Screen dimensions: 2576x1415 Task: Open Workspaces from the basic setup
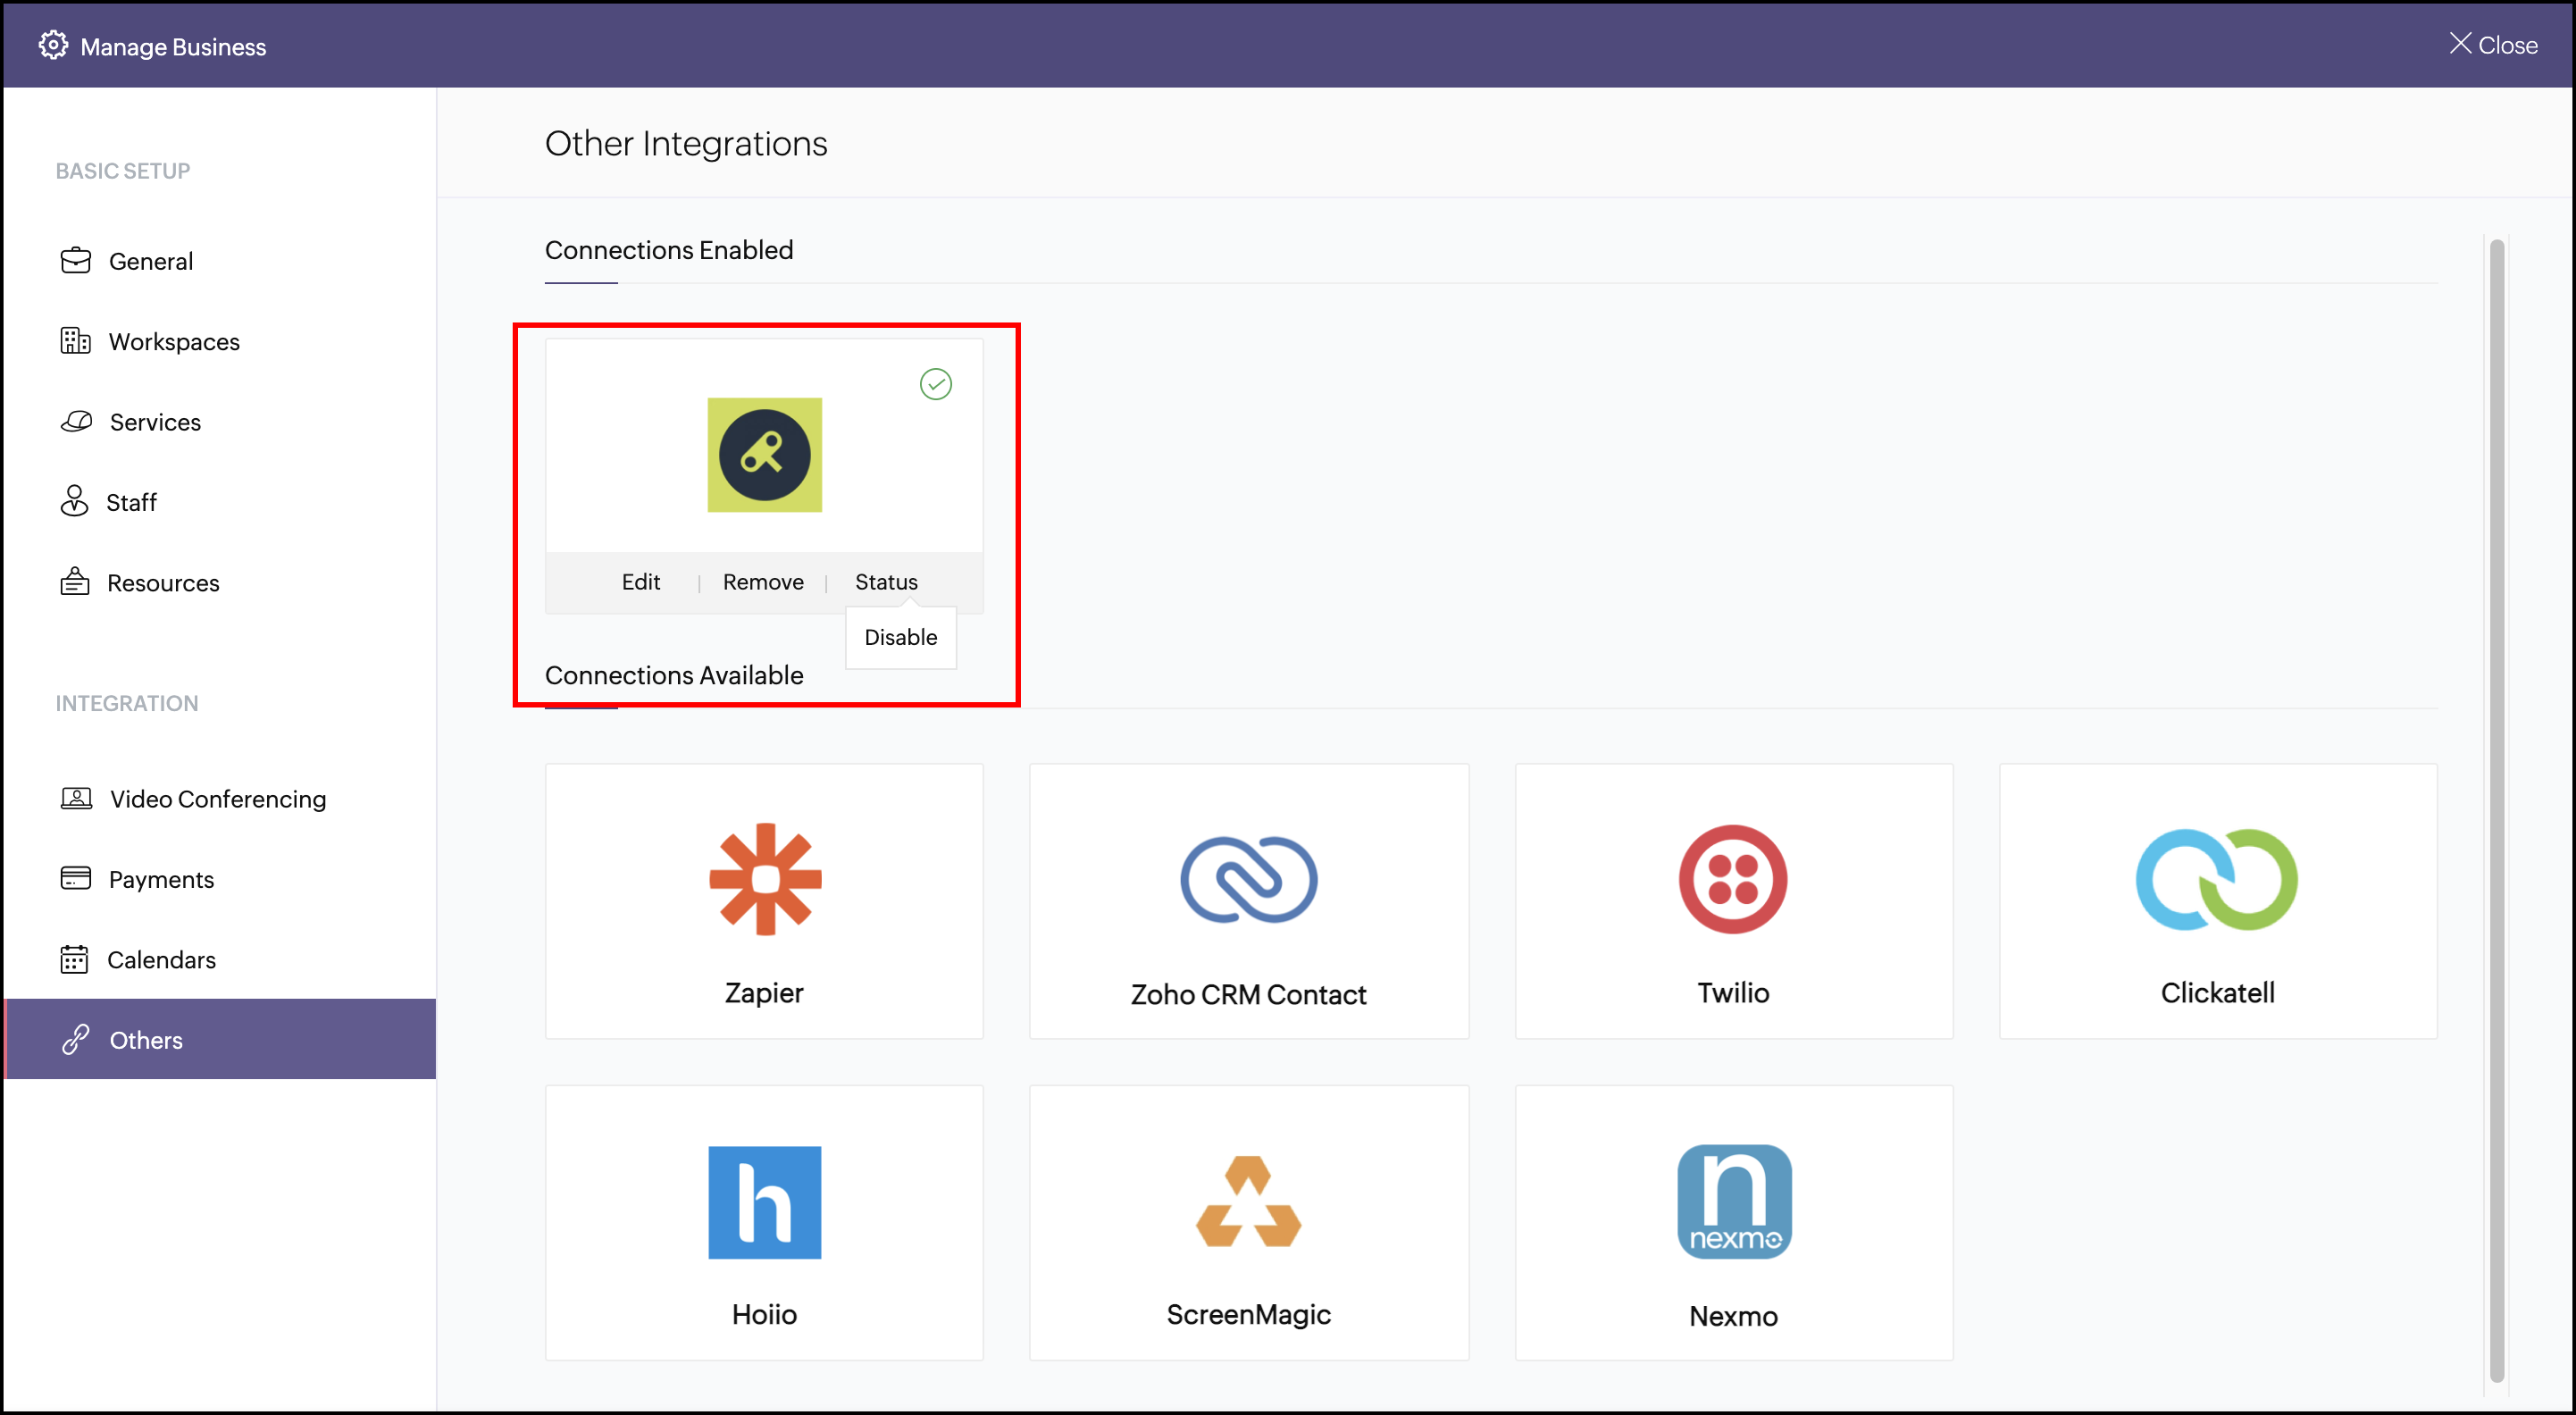(173, 342)
